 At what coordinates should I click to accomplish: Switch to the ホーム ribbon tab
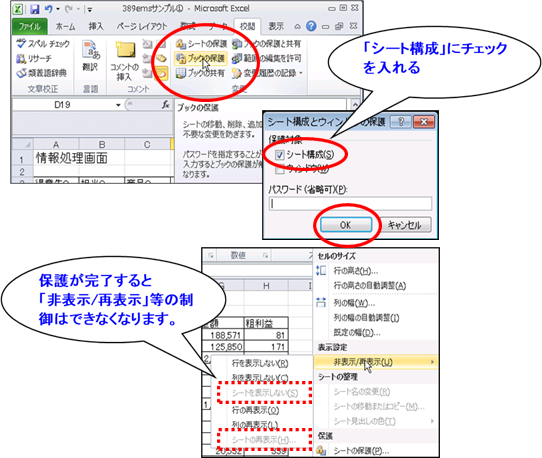click(x=65, y=26)
